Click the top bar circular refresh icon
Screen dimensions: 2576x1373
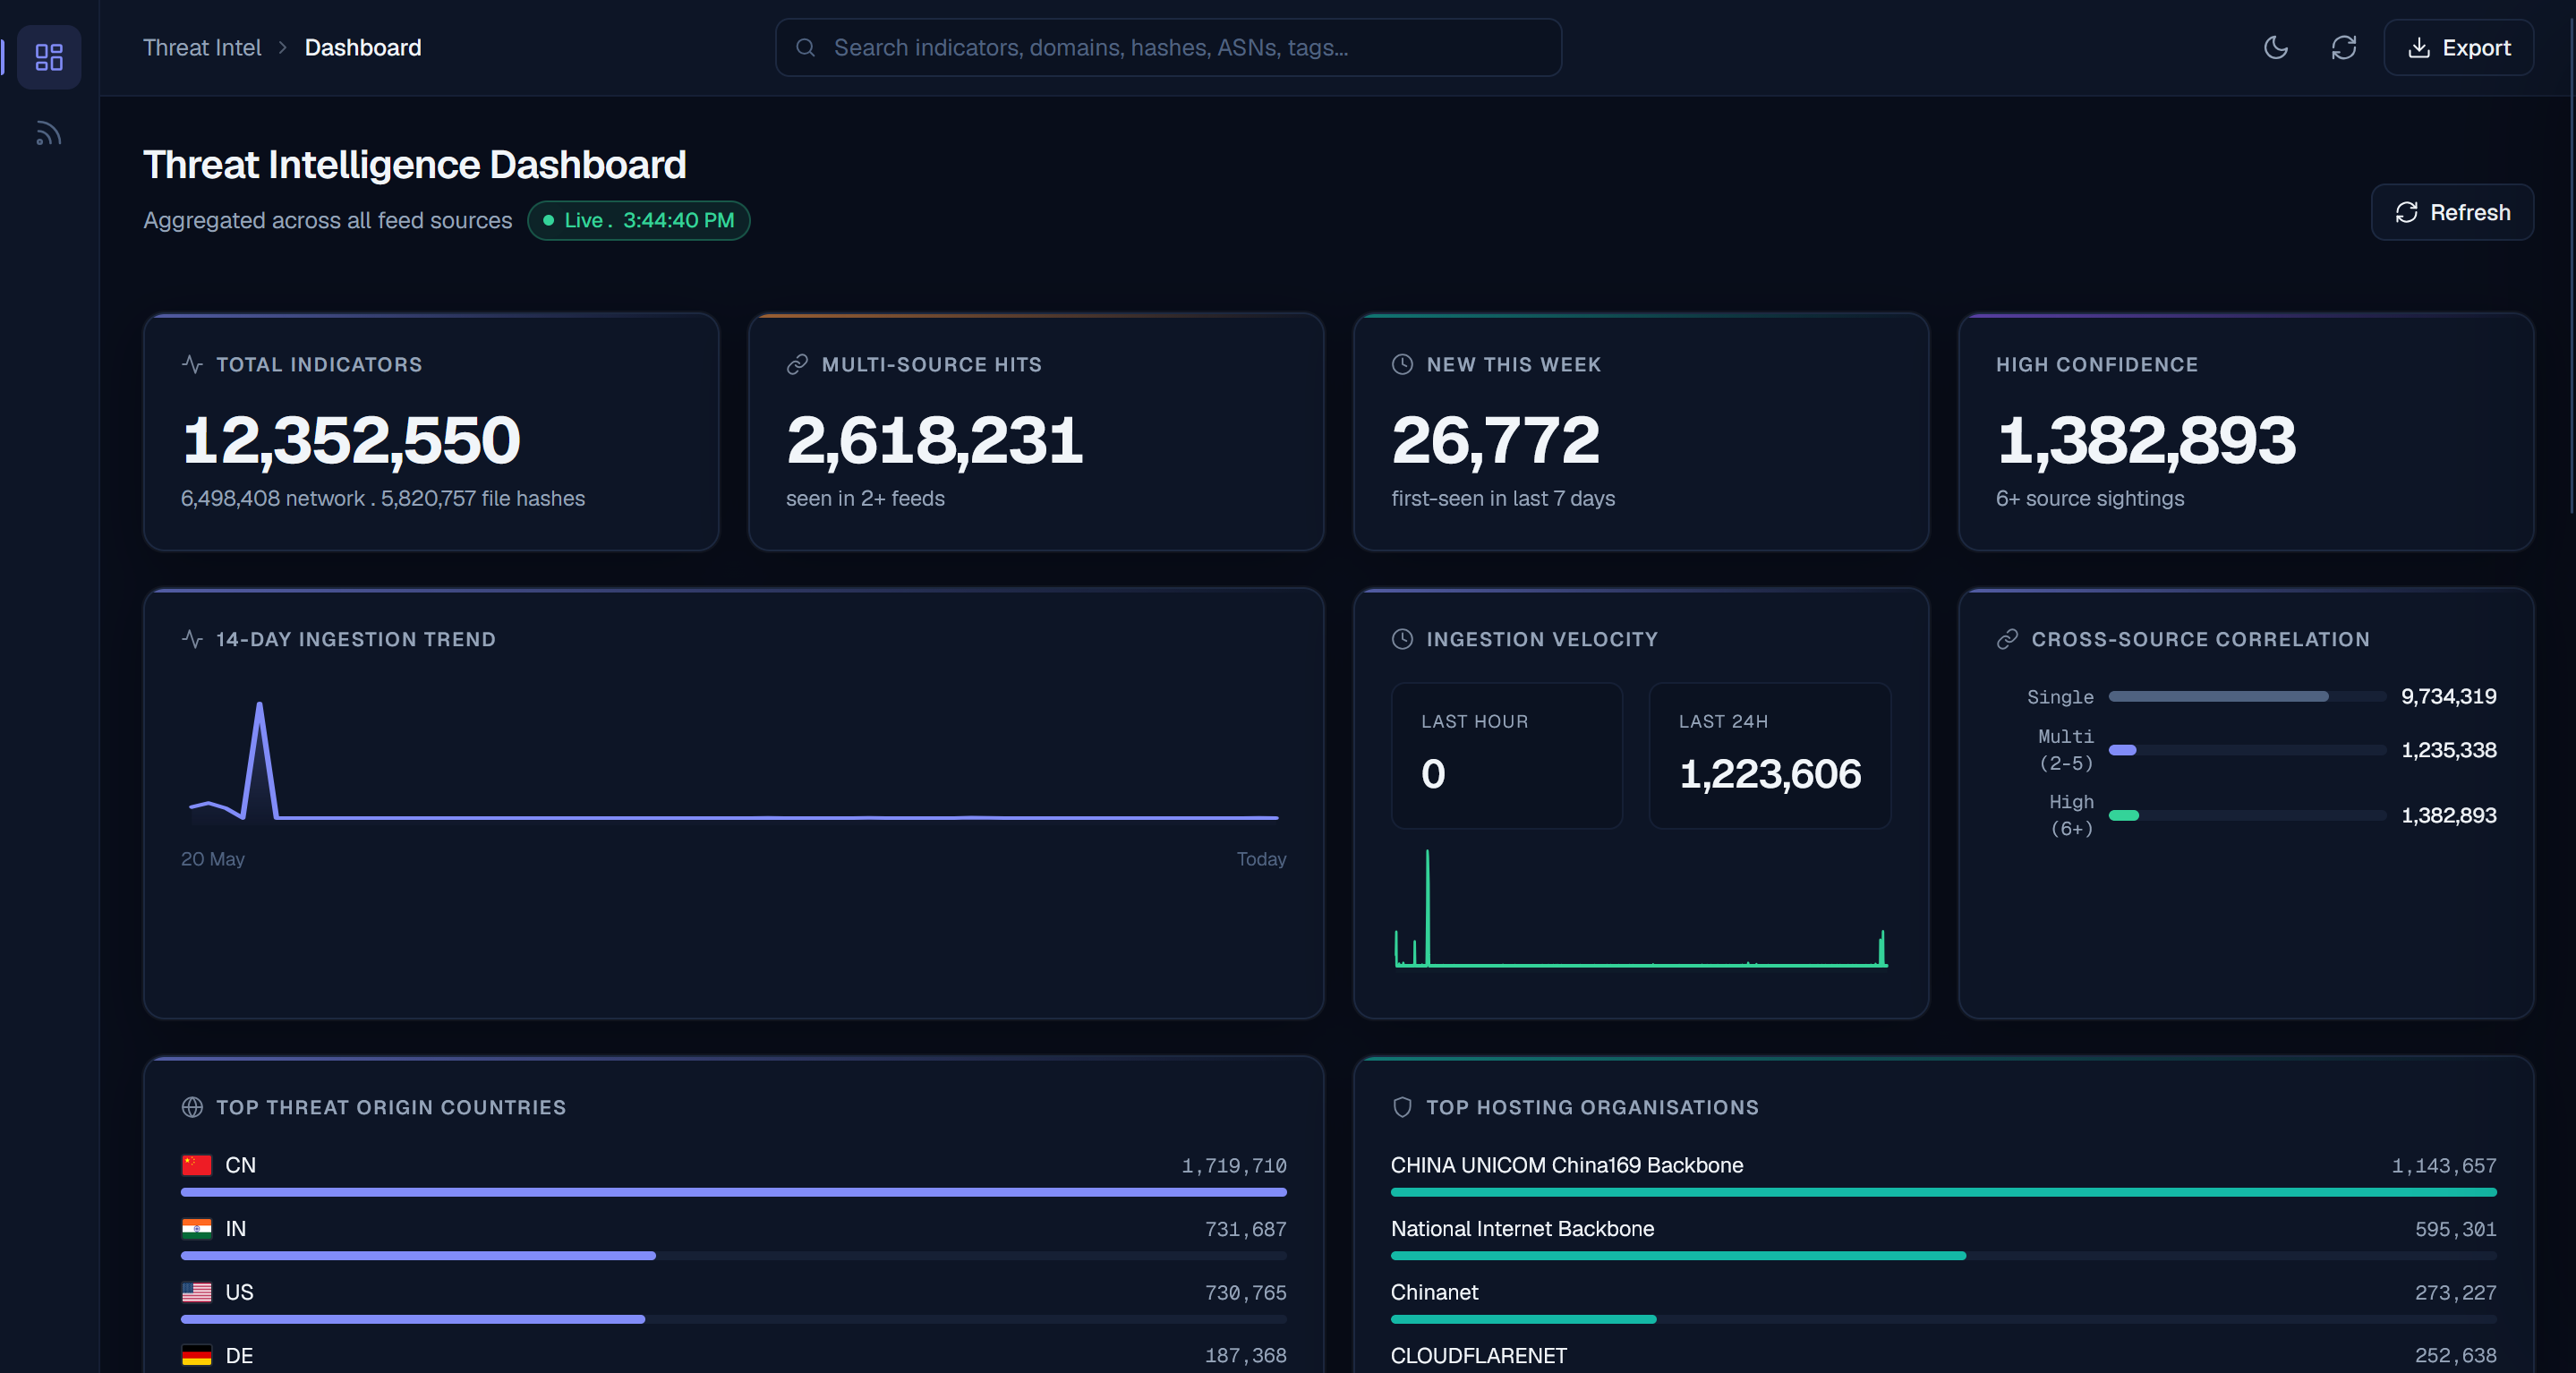[x=2344, y=47]
